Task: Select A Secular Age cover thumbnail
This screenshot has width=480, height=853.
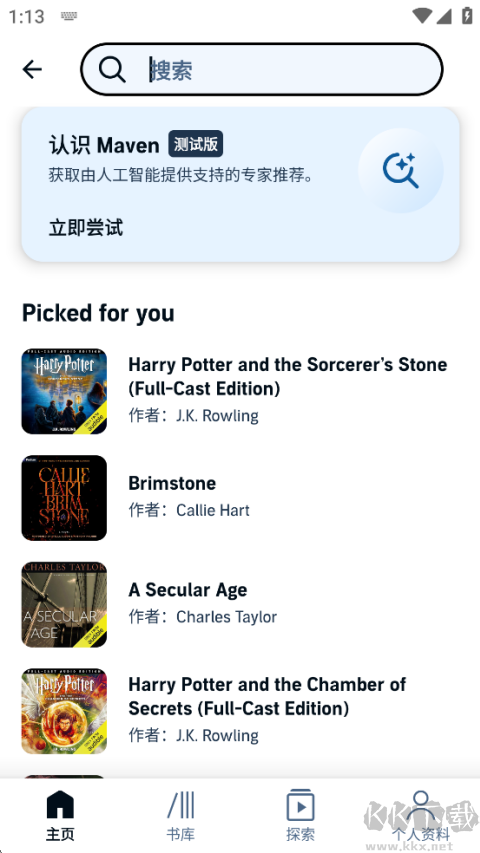Action: point(64,604)
